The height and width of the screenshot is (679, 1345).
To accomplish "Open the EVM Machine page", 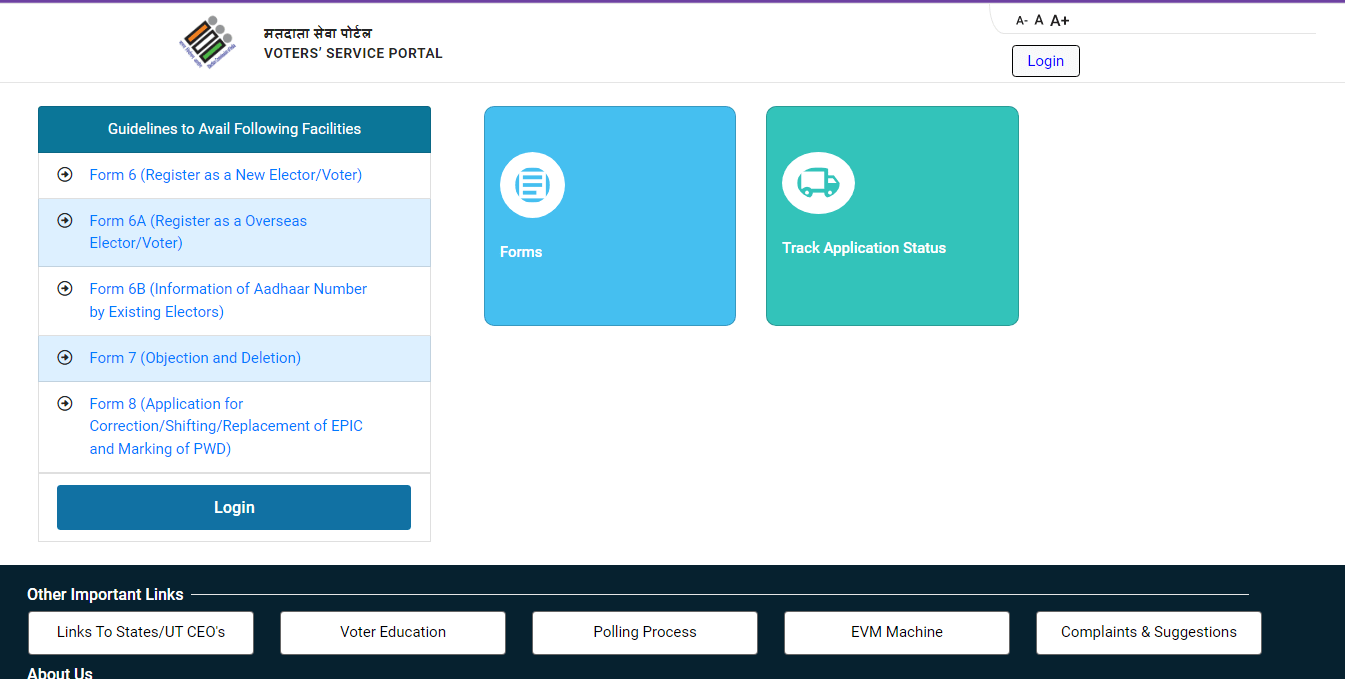I will (x=896, y=632).
